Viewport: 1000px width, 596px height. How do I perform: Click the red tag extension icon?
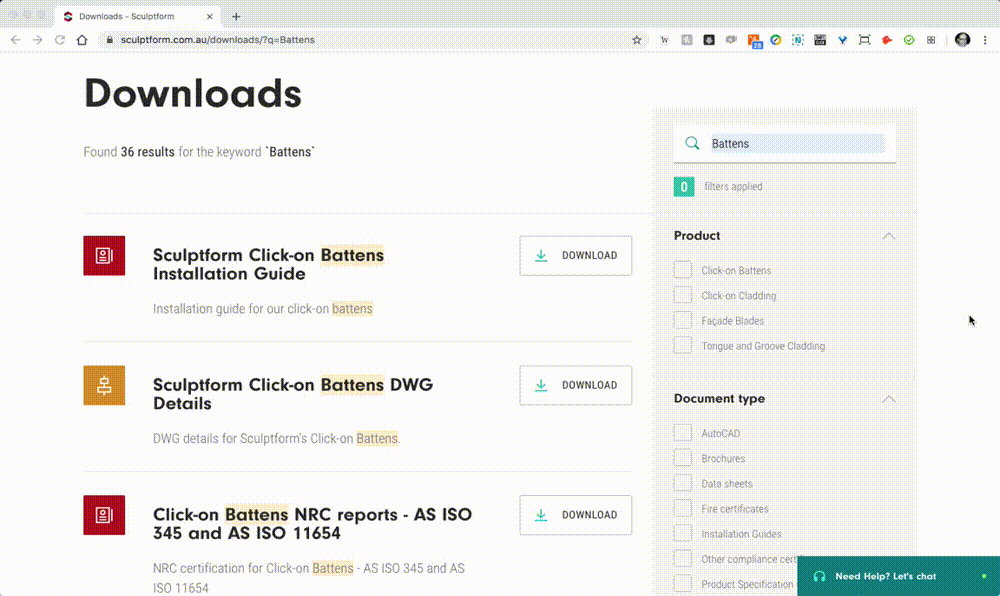[886, 40]
